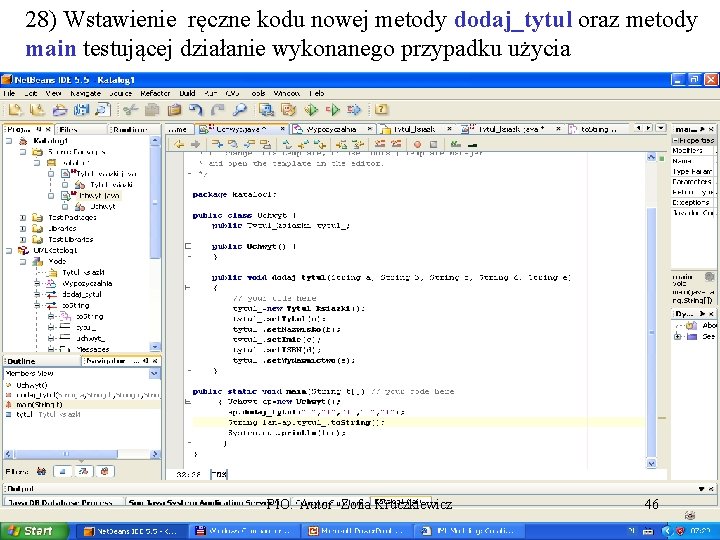
Task: Expand the Libraries node in Projects tree
Action: [x=21, y=228]
